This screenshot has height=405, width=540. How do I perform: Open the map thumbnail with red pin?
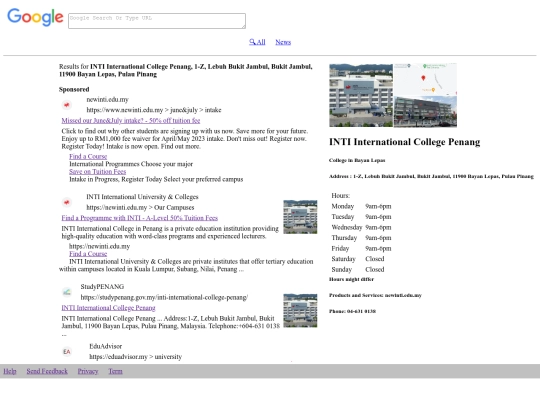(x=425, y=79)
